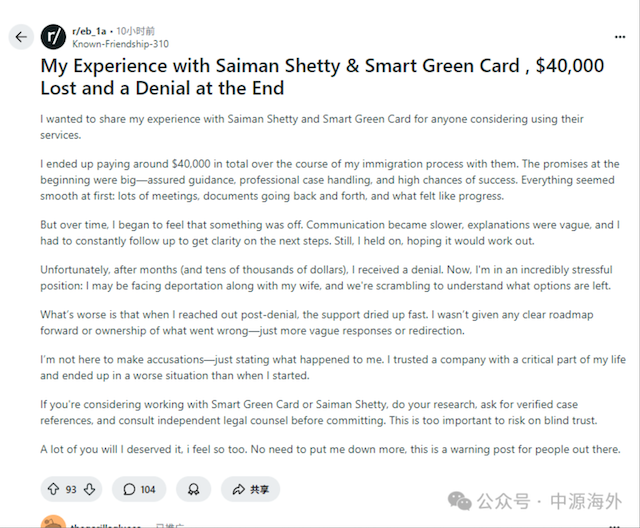Click the 104 comments count
640x528 pixels.
[148, 489]
